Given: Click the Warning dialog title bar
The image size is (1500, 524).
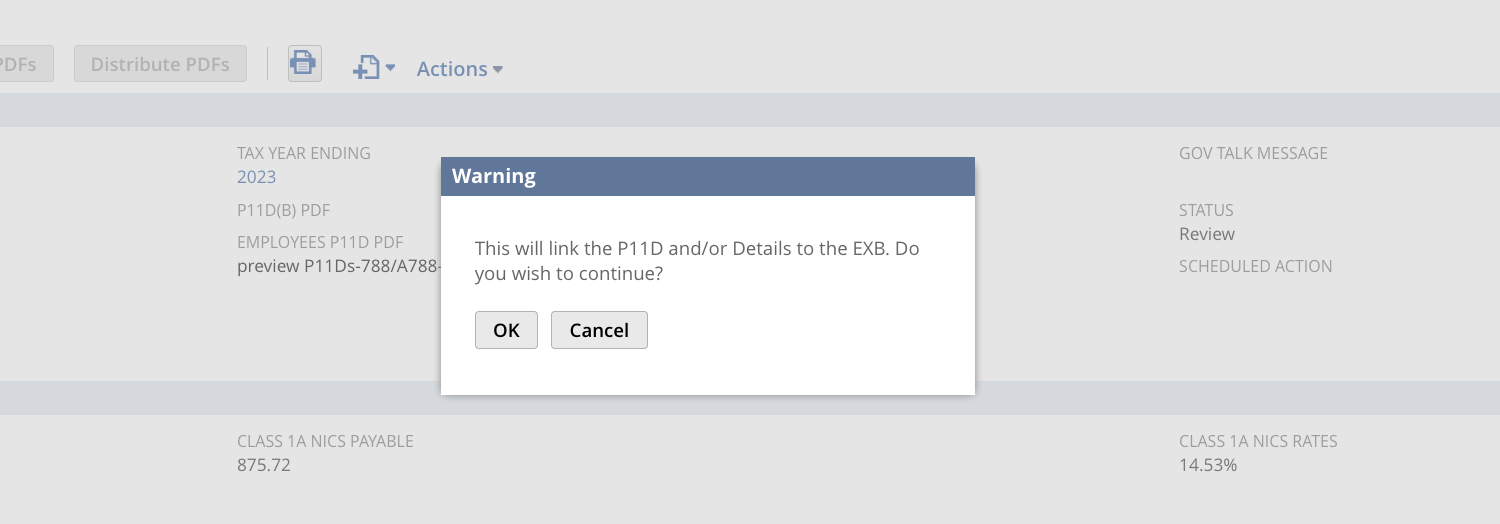Looking at the screenshot, I should tap(708, 176).
